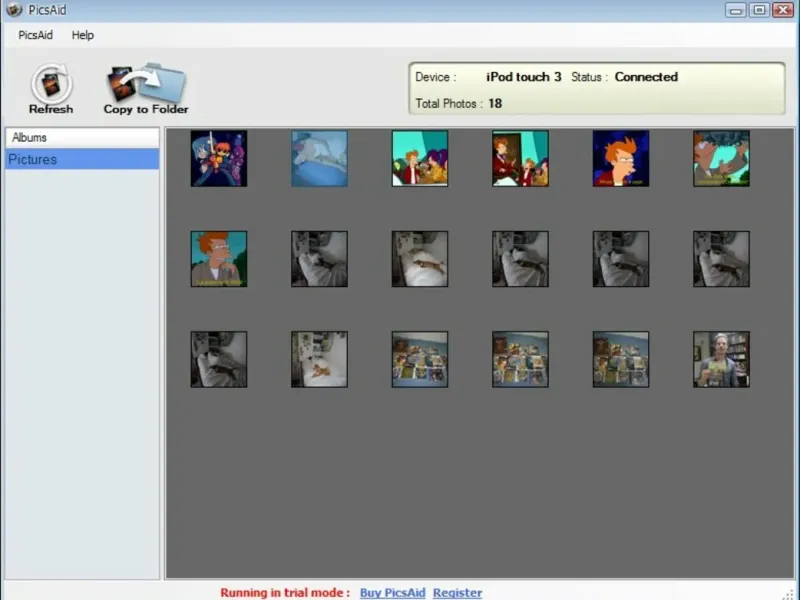
Task: Select the Fry-in-suit thumbnail starting second row
Action: click(x=219, y=259)
